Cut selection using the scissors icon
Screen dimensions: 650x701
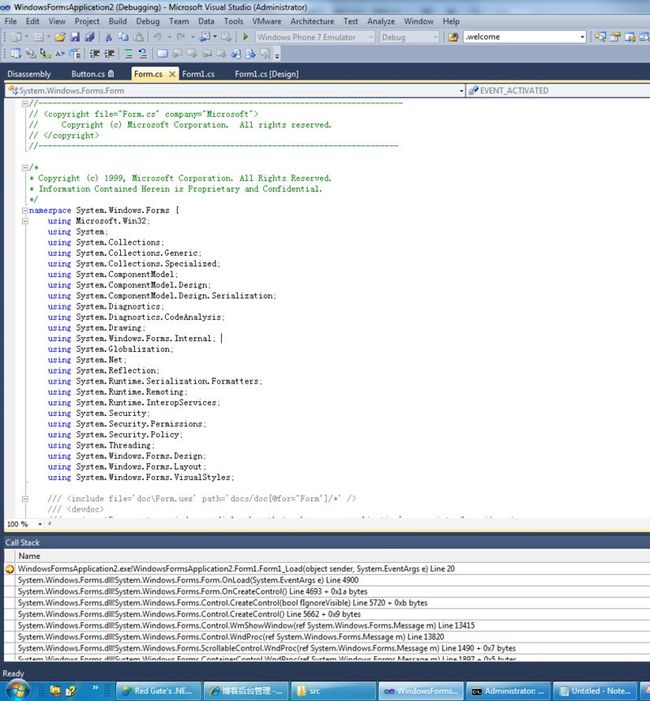click(x=108, y=37)
